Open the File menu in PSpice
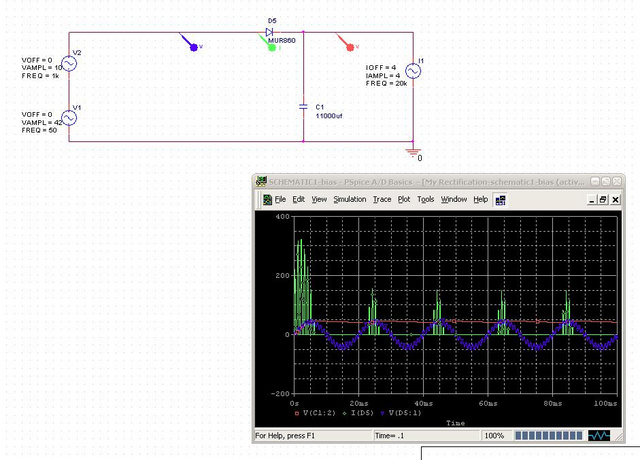The image size is (640, 460). click(280, 200)
